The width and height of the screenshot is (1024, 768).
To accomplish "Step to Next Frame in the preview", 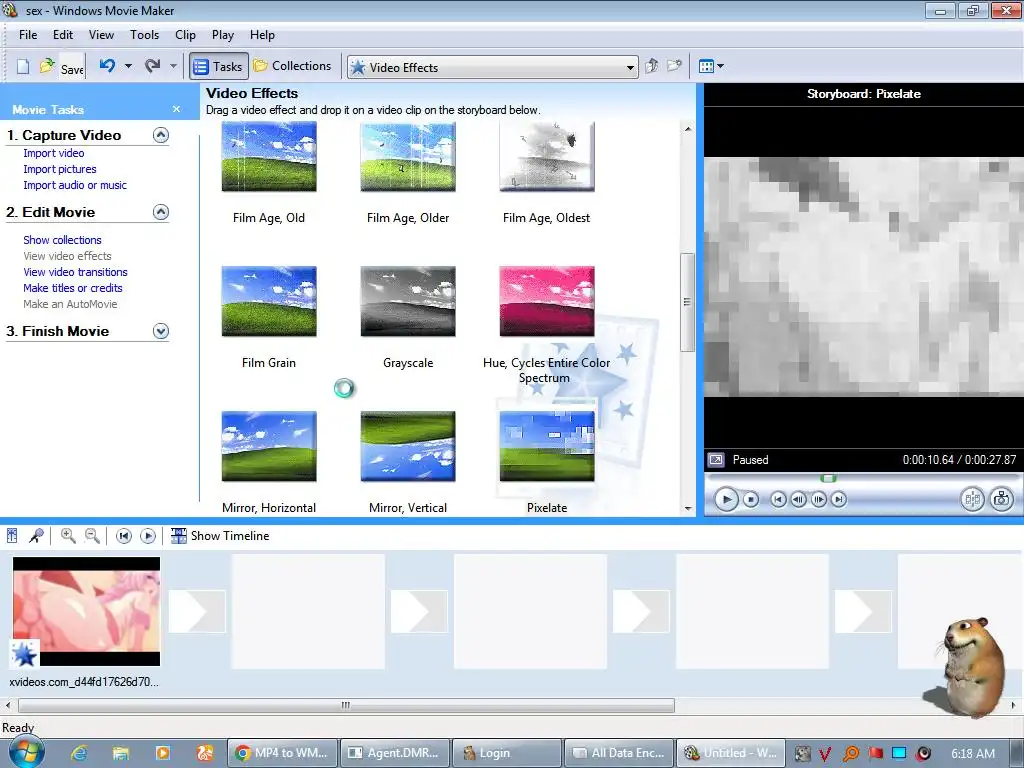I will 818,500.
